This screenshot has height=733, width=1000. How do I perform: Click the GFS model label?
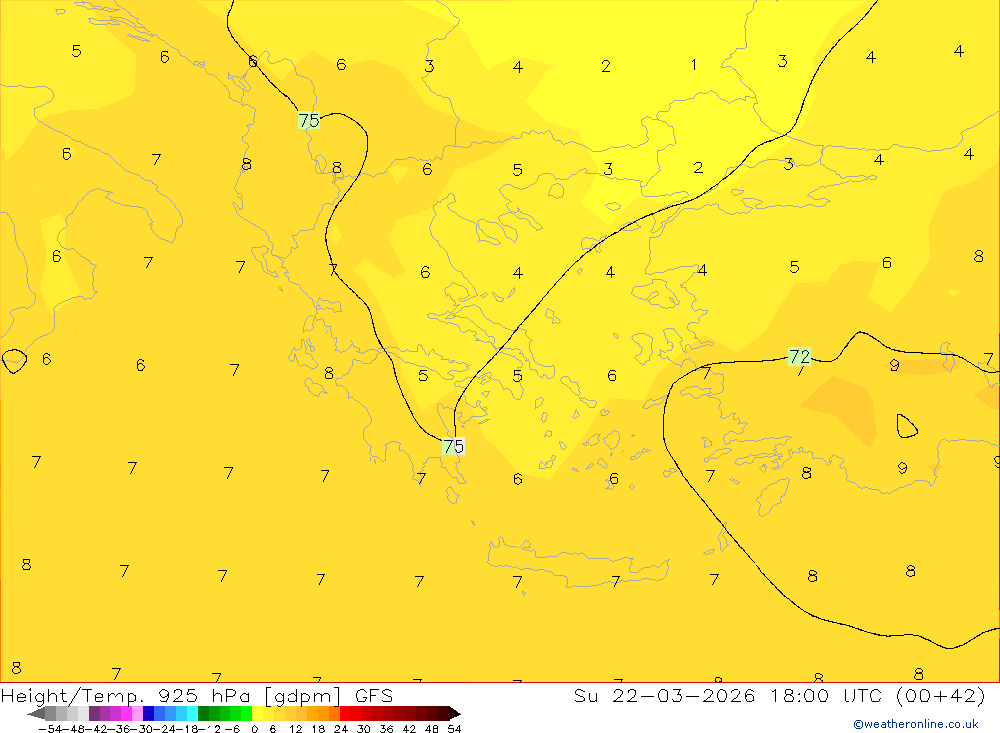374,695
